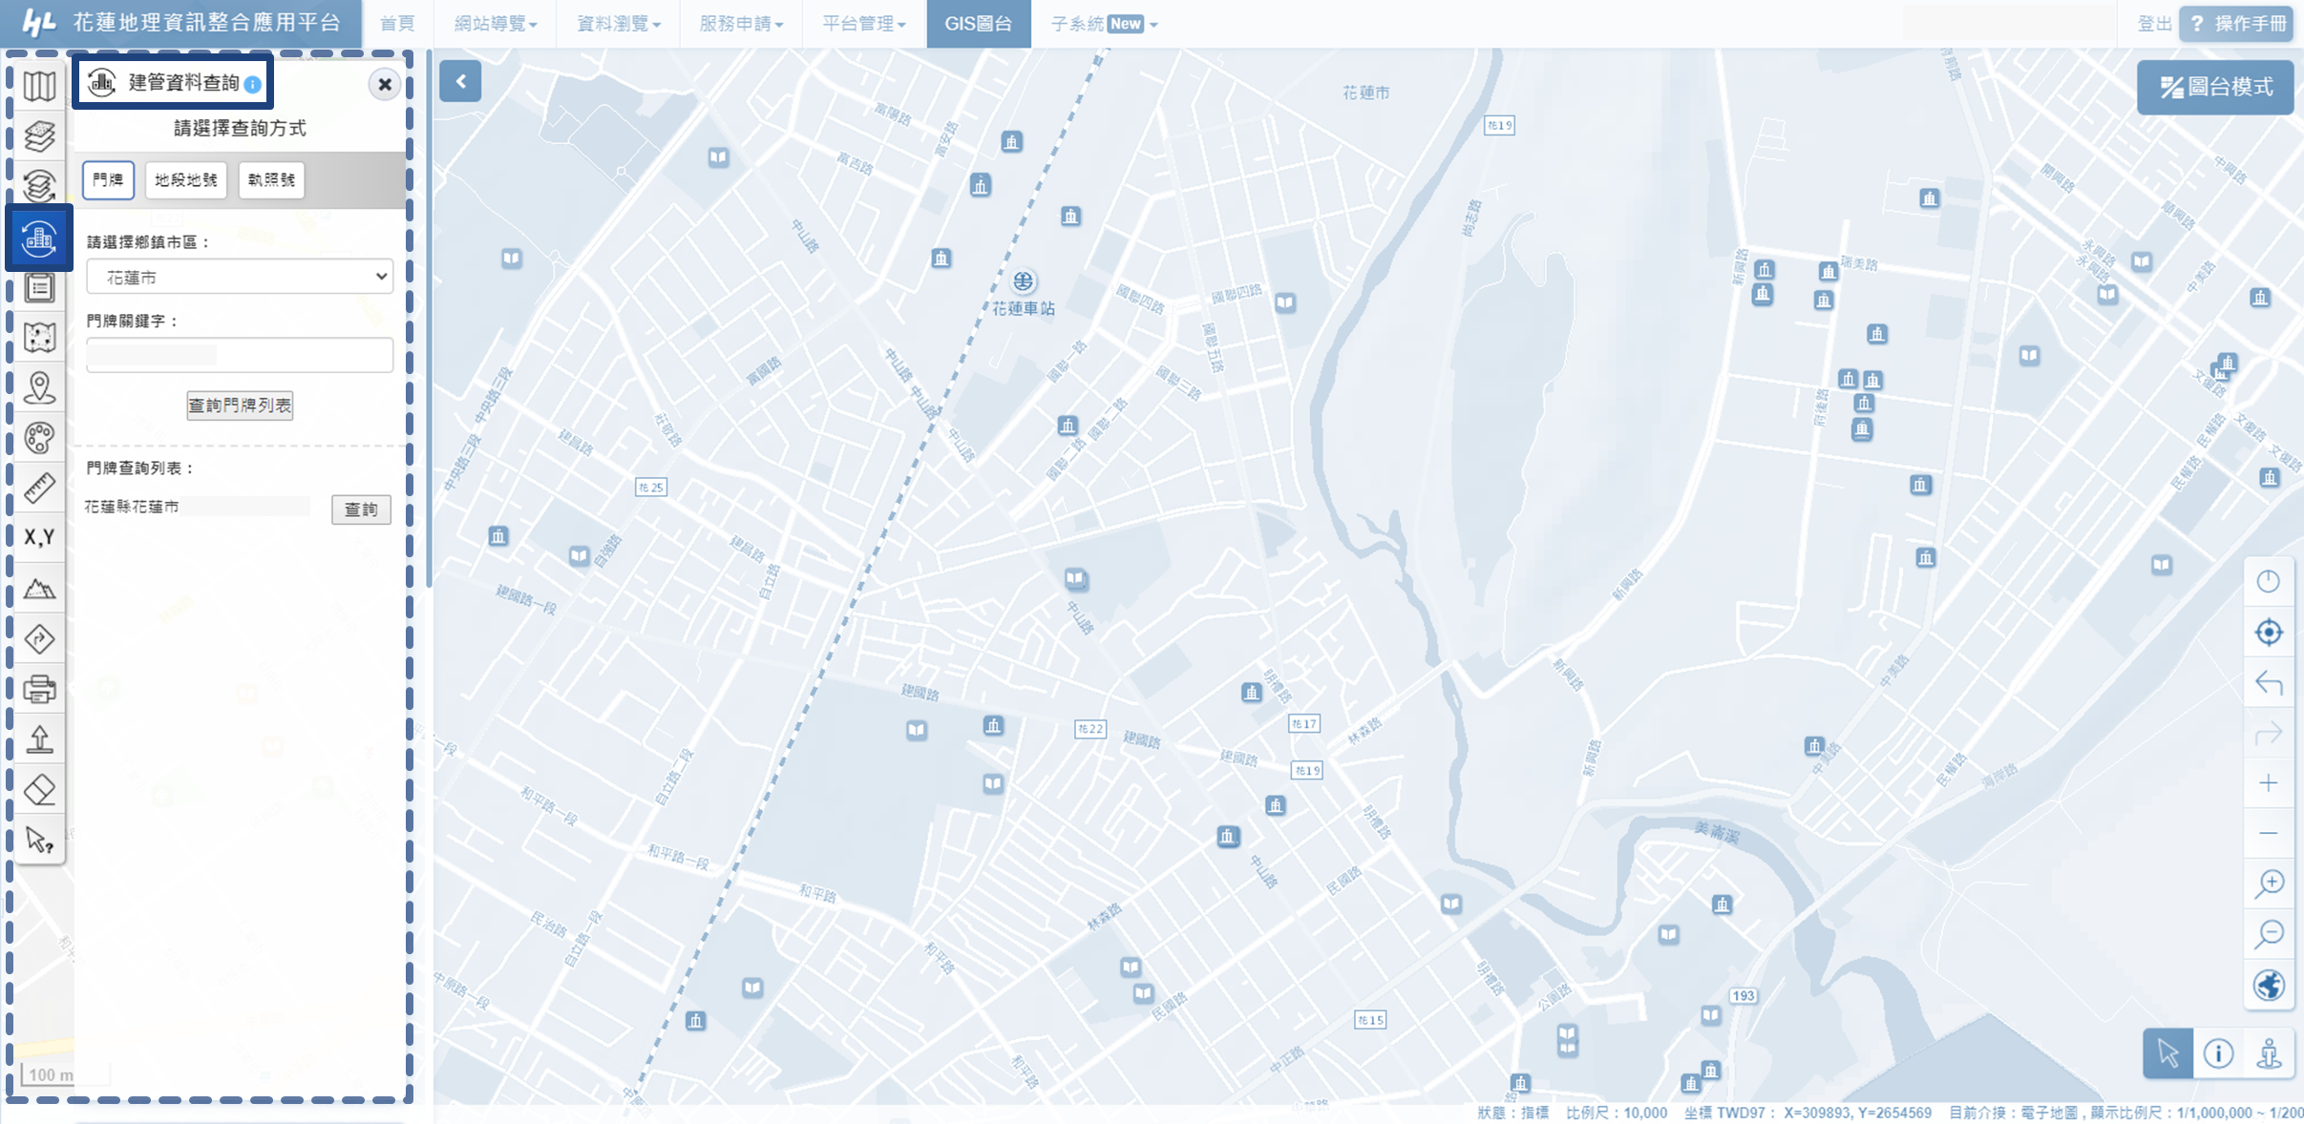Expand the 資料瀏覽 menu

(x=618, y=24)
